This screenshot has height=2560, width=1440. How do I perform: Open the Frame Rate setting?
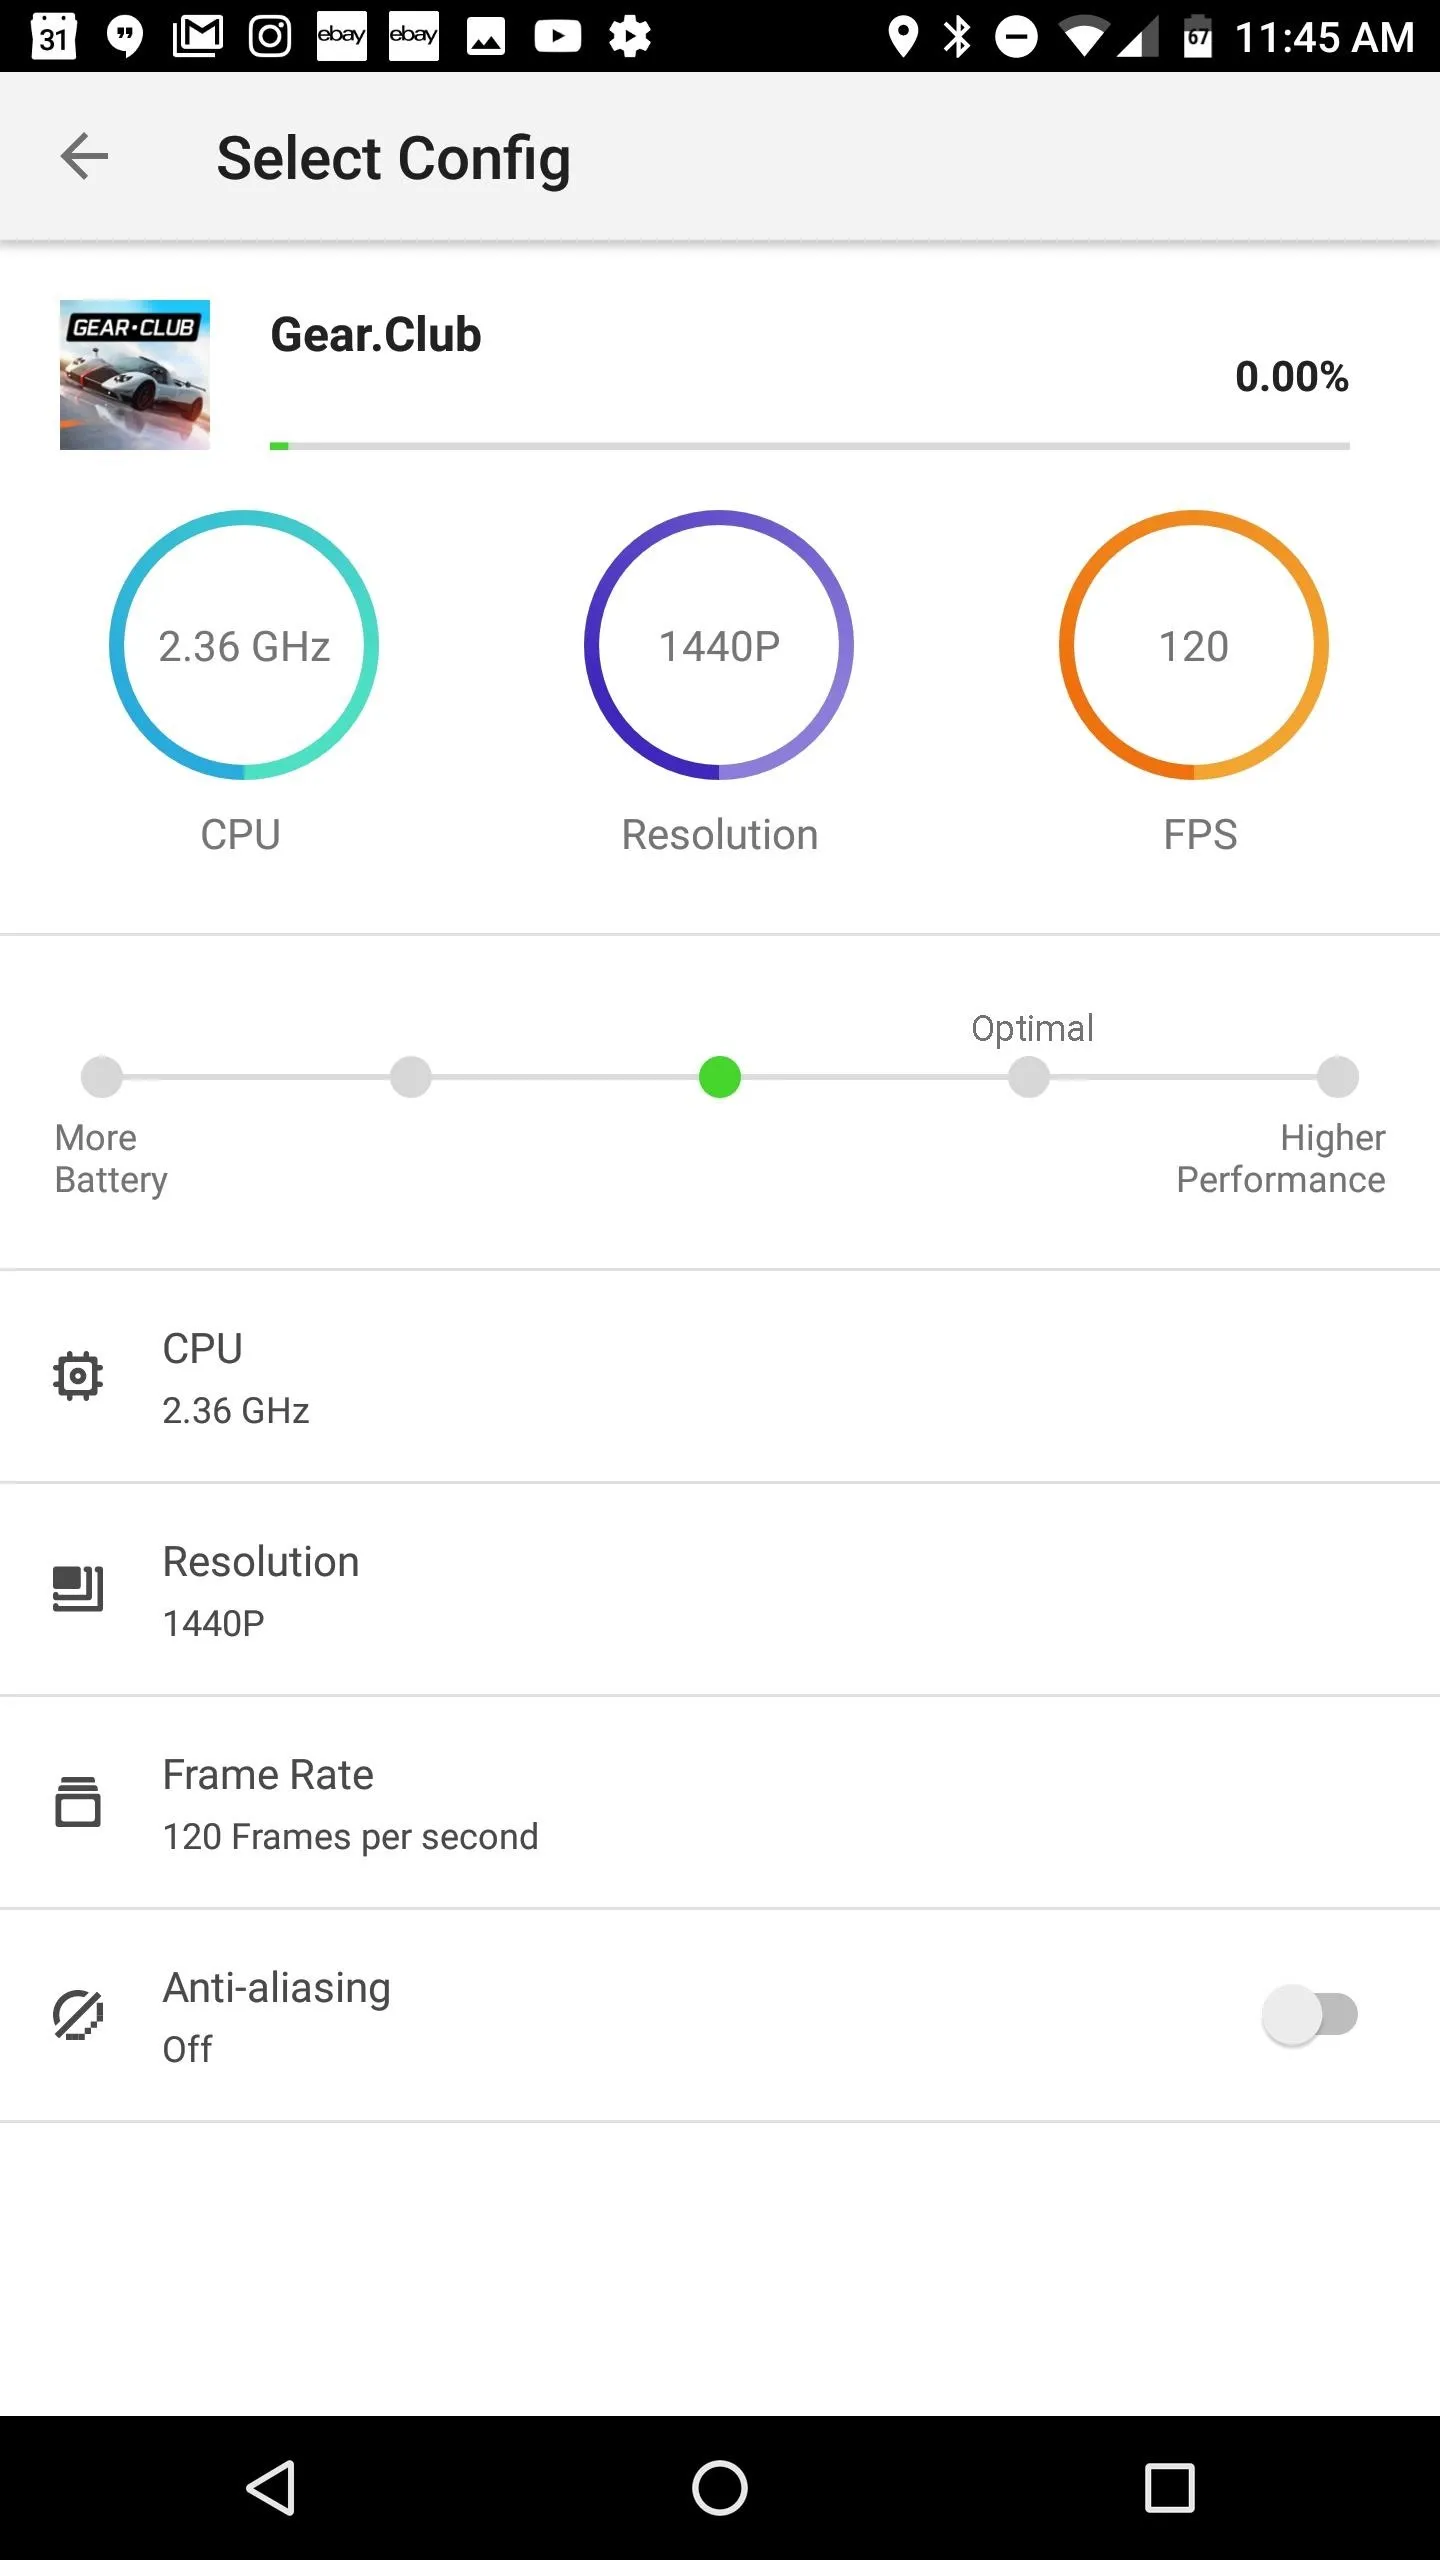(720, 1803)
